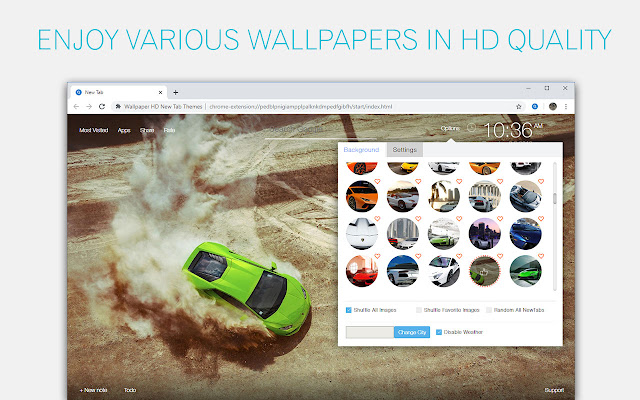Select the green car drifting in dust thumbnail
The image size is (640, 400).
click(x=484, y=271)
